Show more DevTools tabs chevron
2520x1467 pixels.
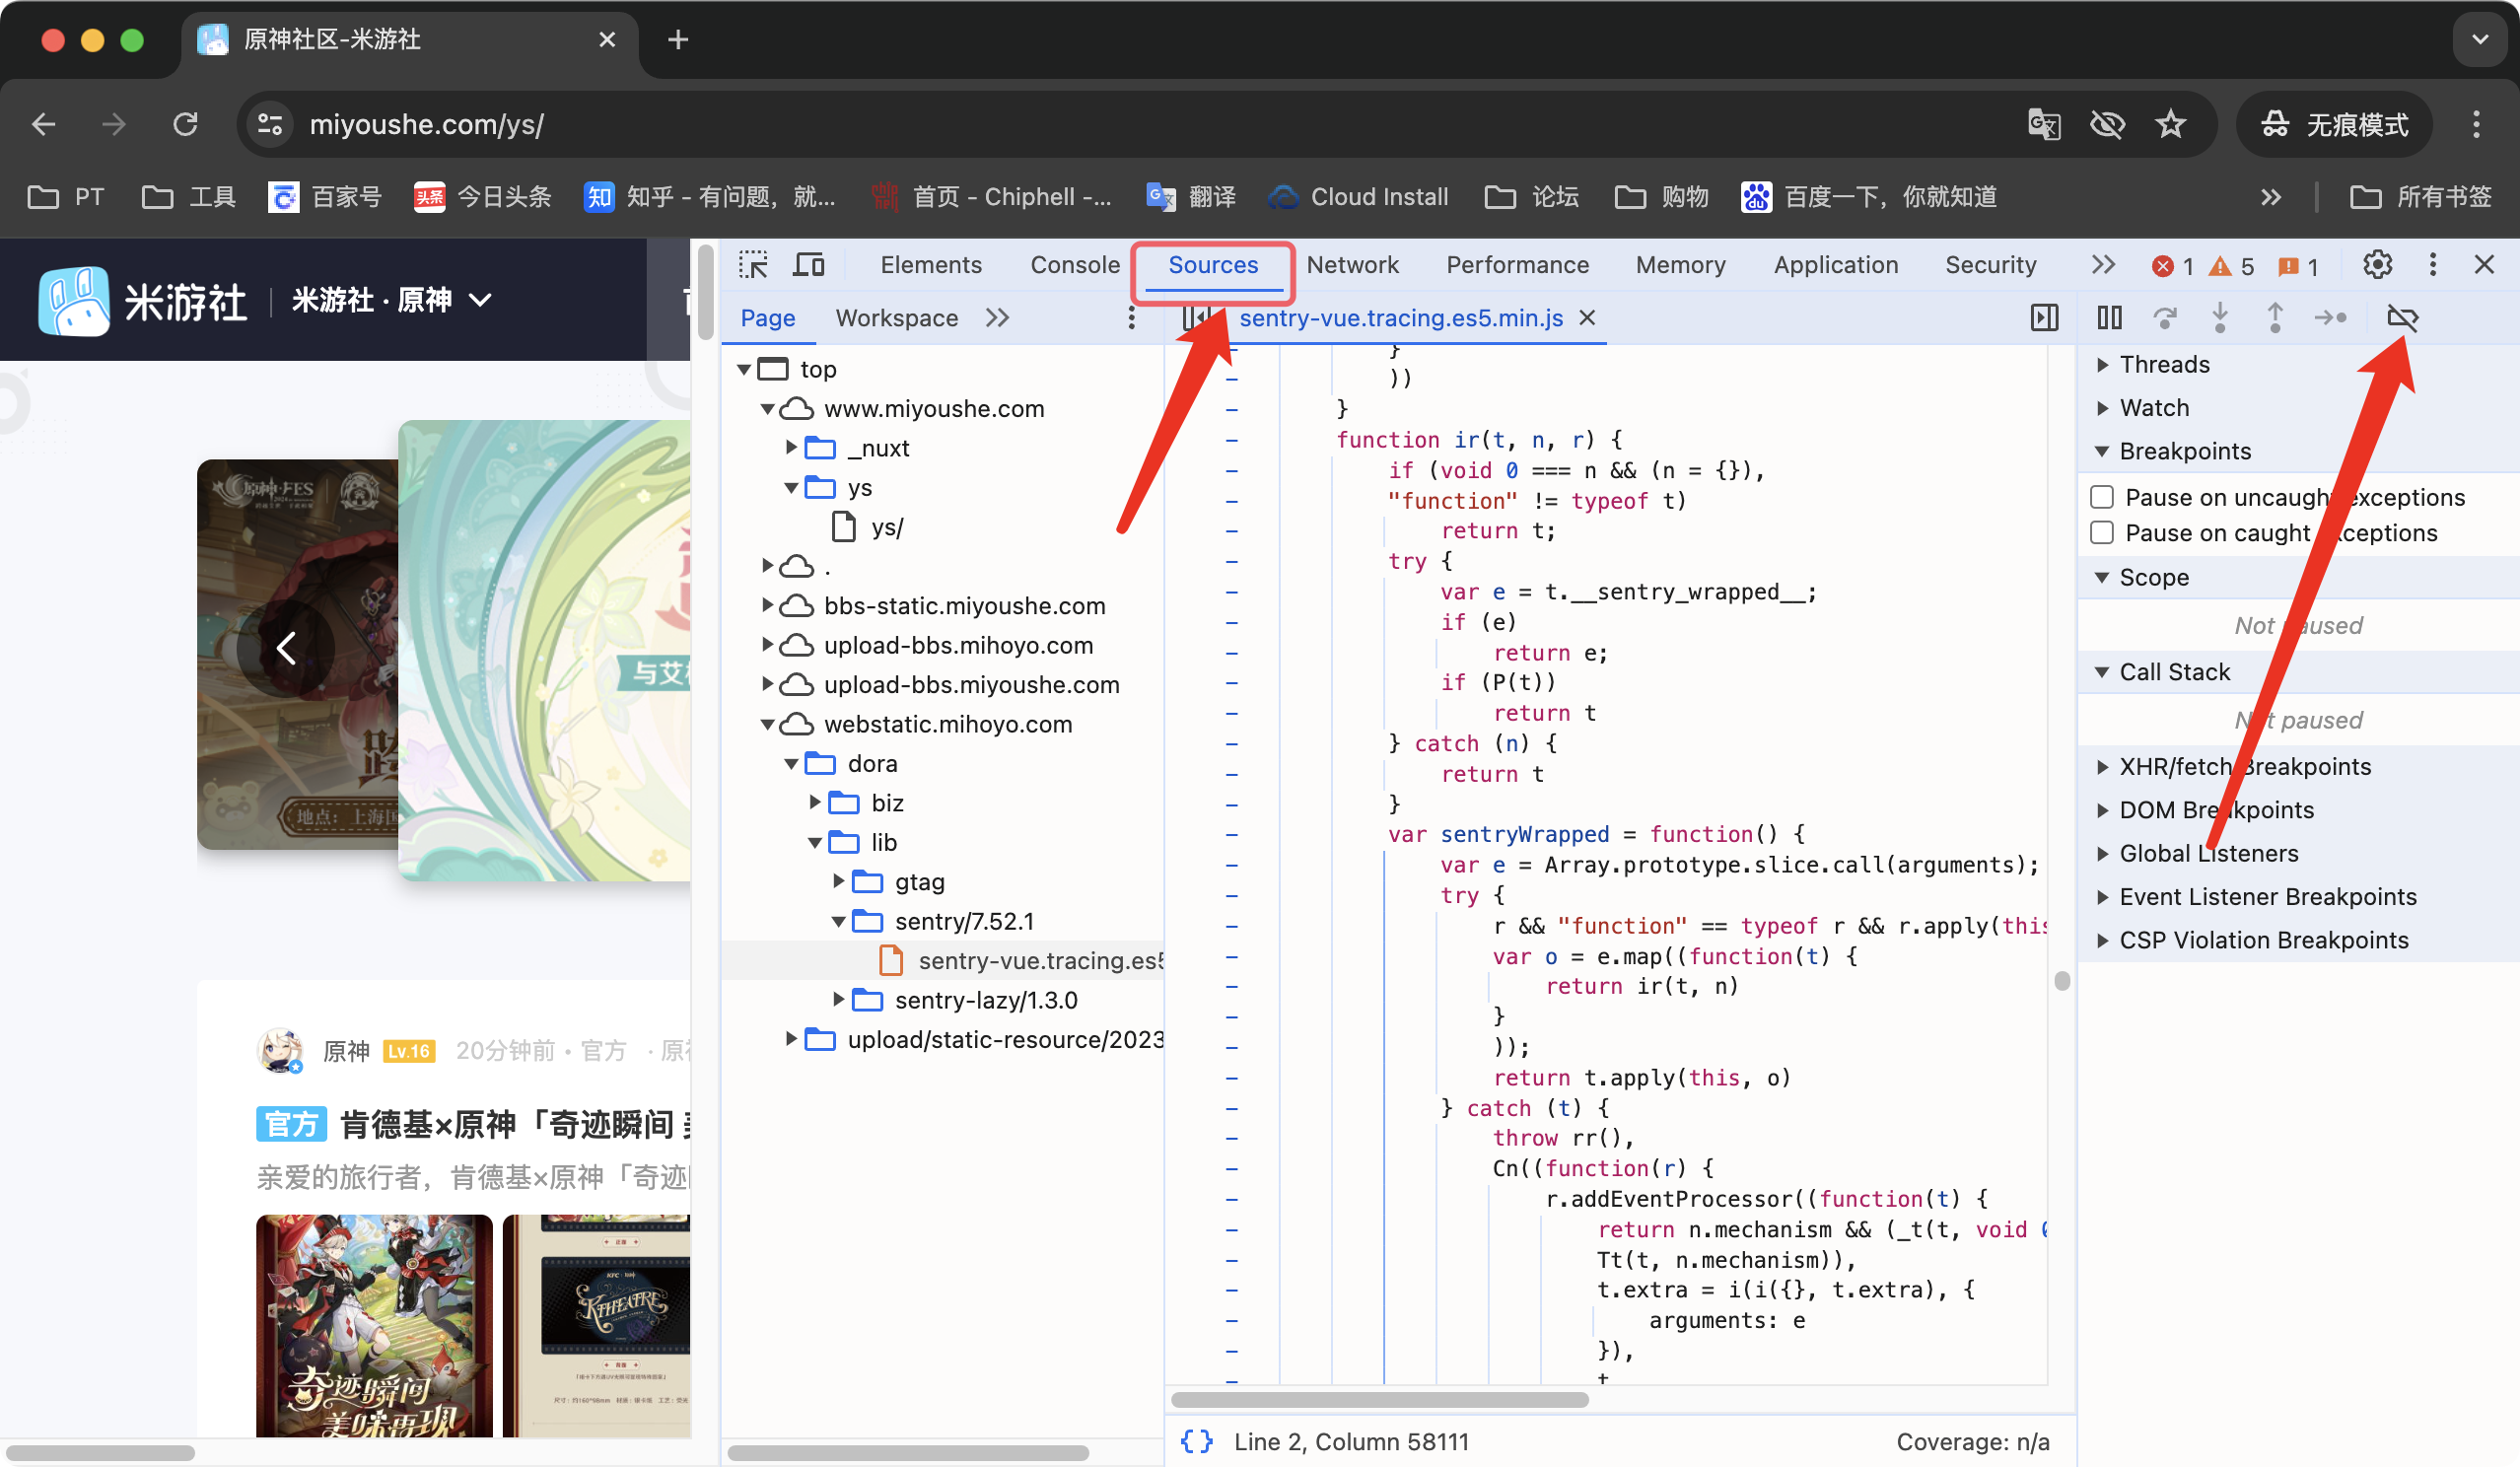(2103, 265)
